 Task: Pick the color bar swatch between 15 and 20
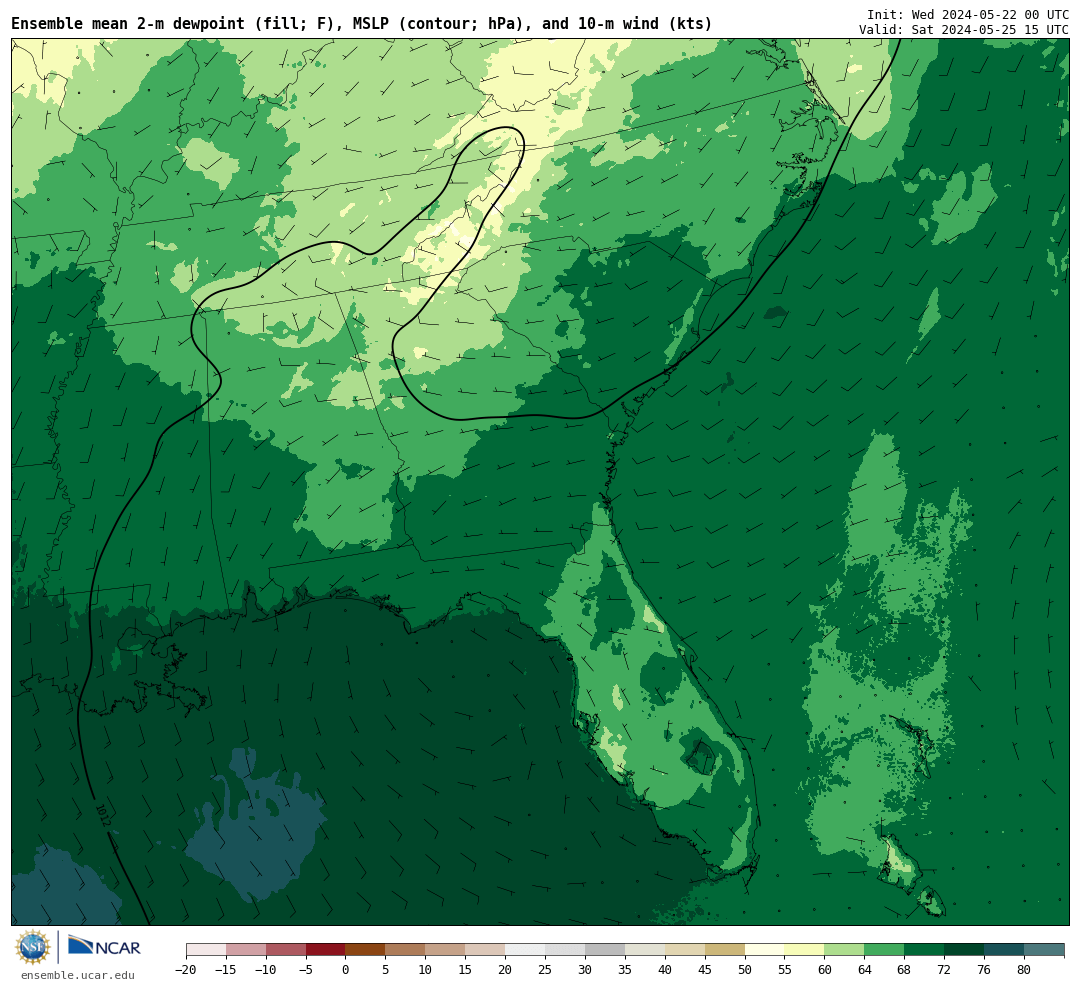(485, 950)
